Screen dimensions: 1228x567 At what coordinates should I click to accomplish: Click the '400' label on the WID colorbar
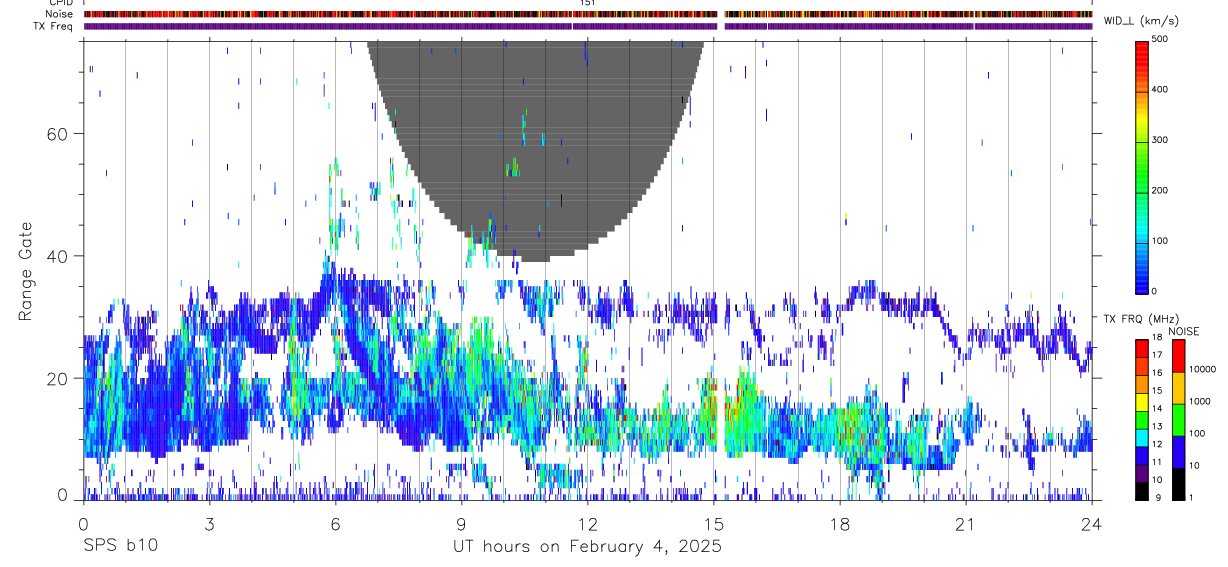coord(1160,89)
